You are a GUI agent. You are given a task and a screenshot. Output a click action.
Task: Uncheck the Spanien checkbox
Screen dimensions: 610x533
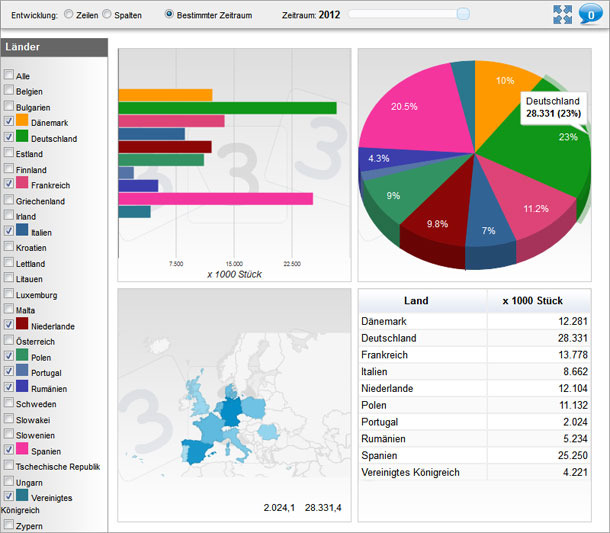[x=9, y=449]
